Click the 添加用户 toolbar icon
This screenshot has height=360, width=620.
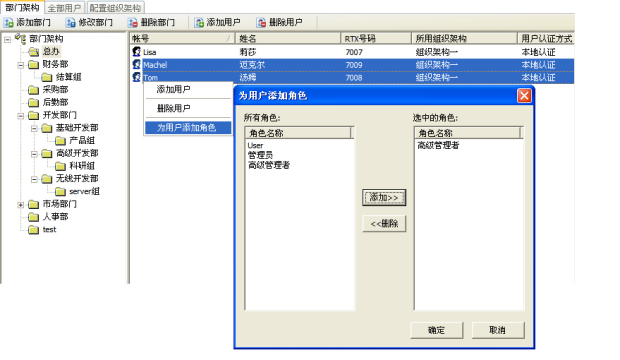coord(199,23)
